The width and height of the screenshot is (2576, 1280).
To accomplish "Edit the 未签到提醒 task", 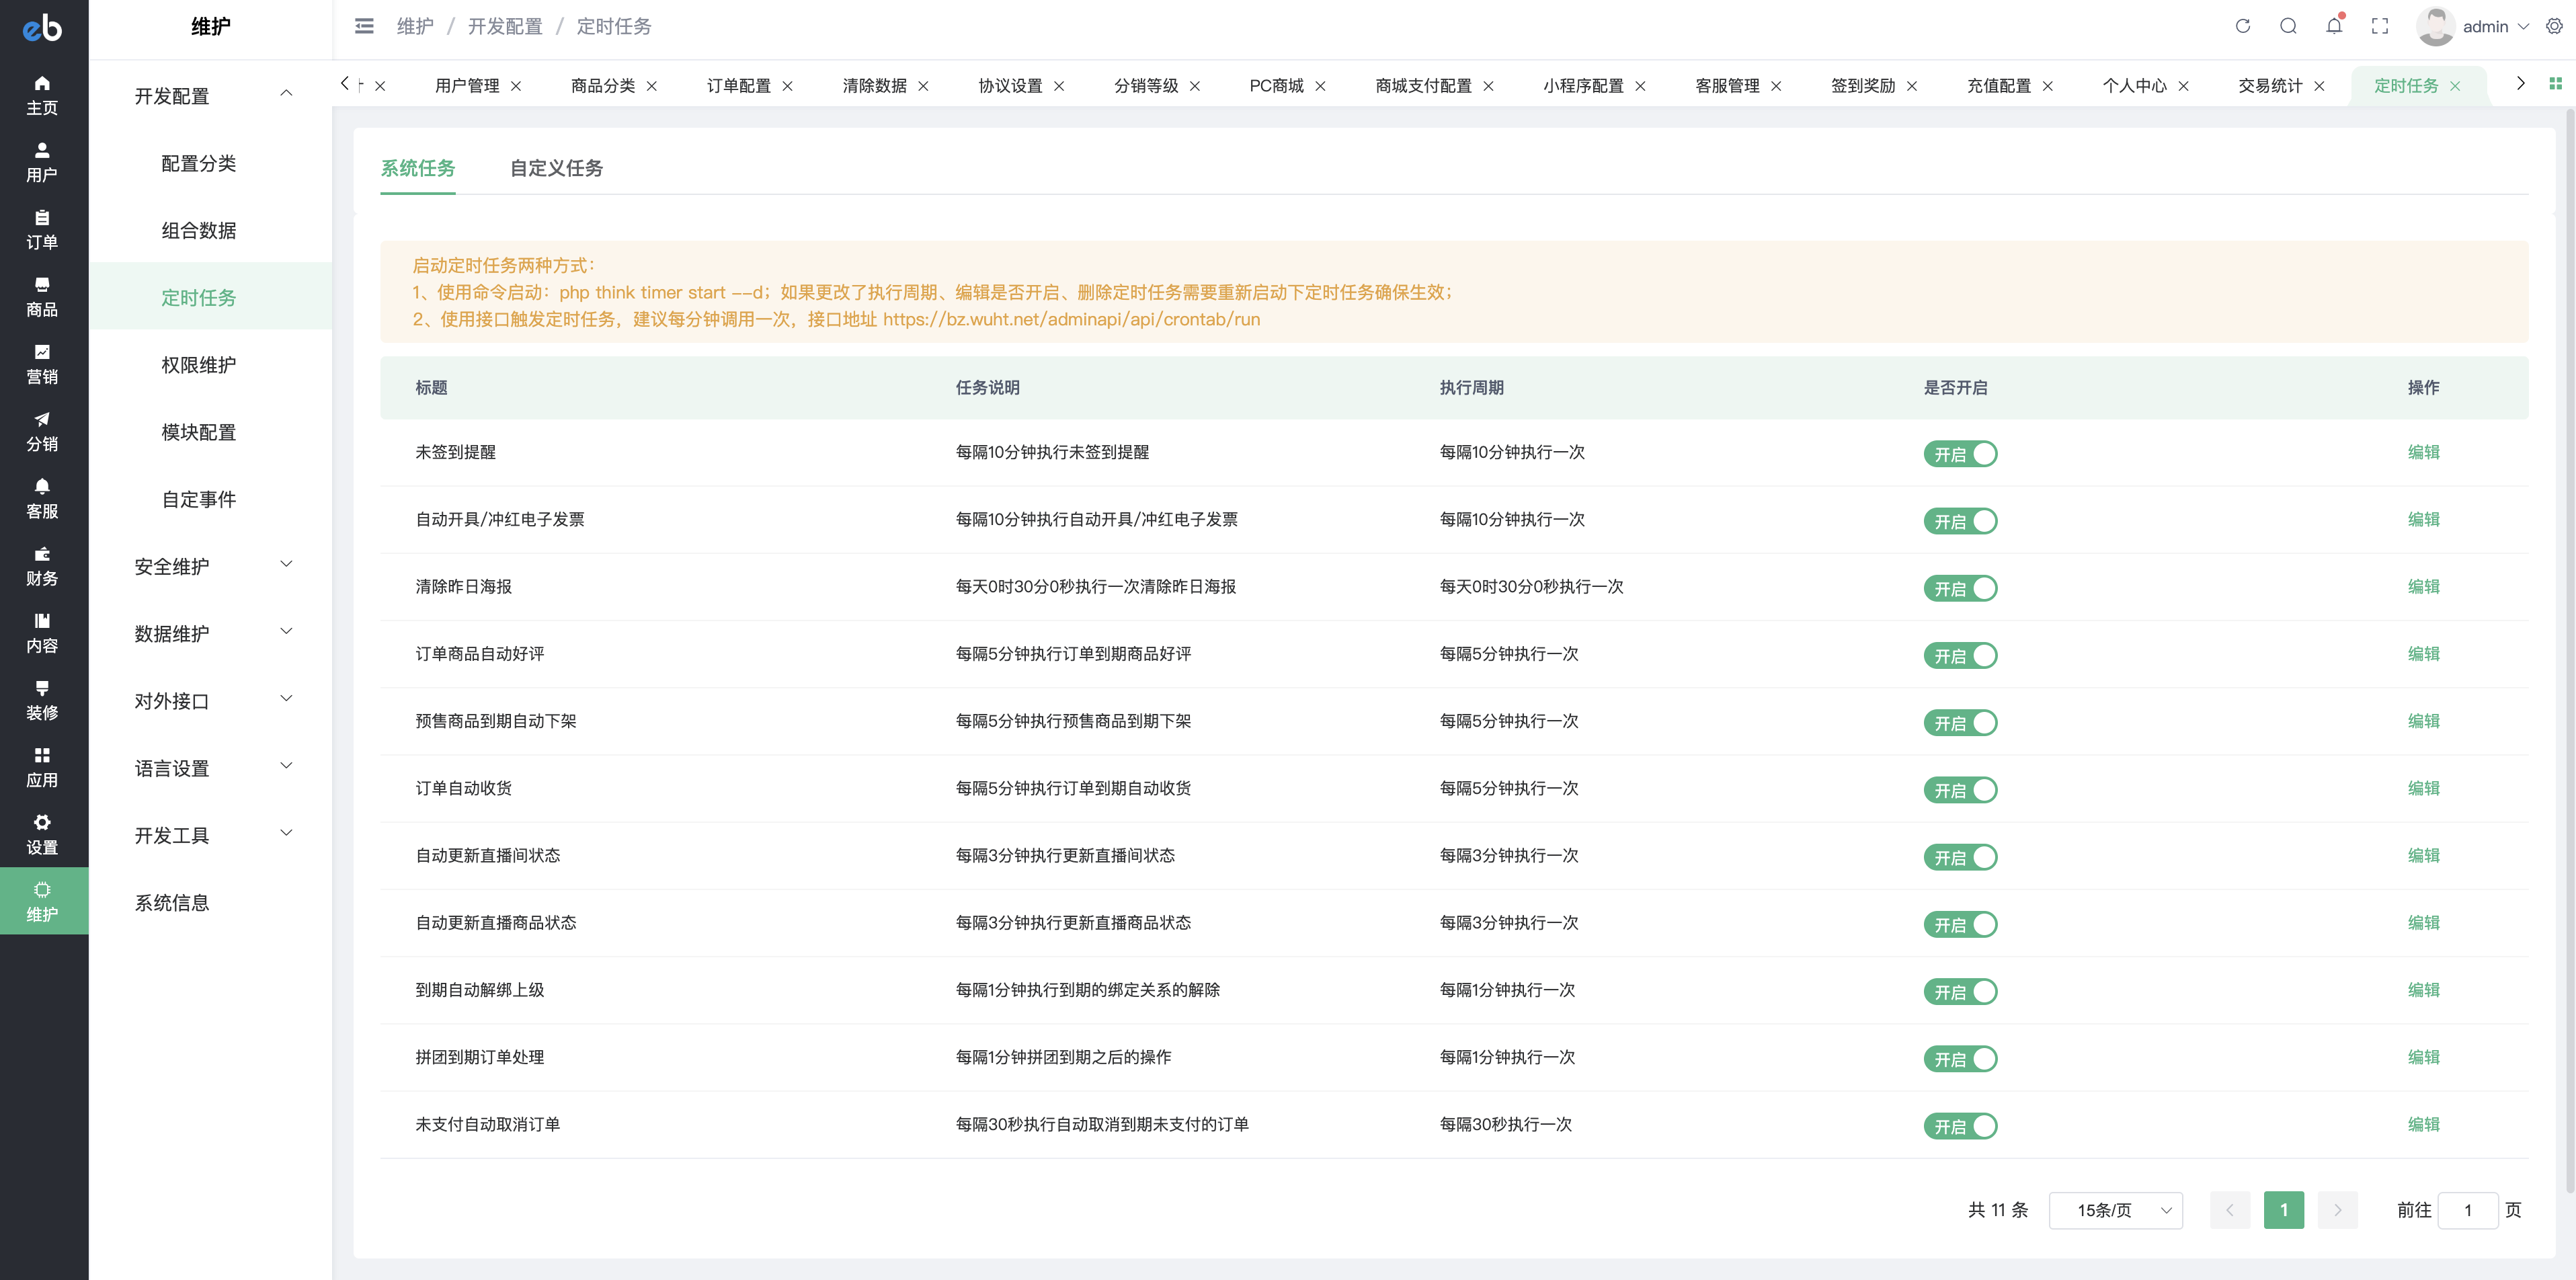I will pos(2423,452).
